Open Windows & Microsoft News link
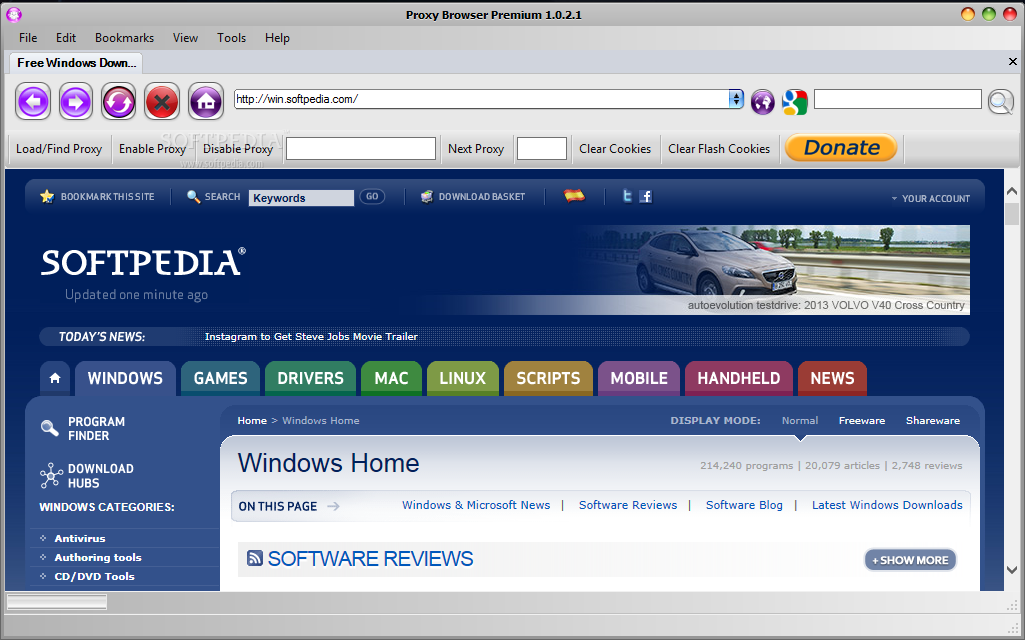1025x640 pixels. [x=476, y=505]
